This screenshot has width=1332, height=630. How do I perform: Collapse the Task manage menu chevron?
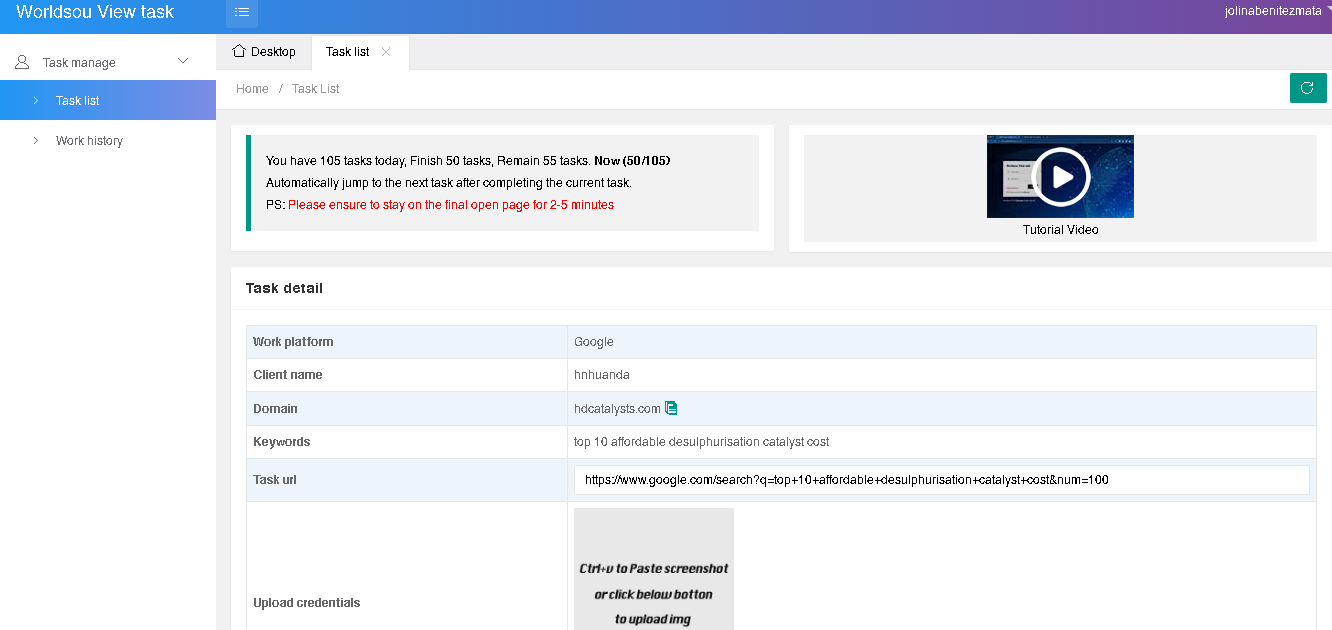click(183, 62)
